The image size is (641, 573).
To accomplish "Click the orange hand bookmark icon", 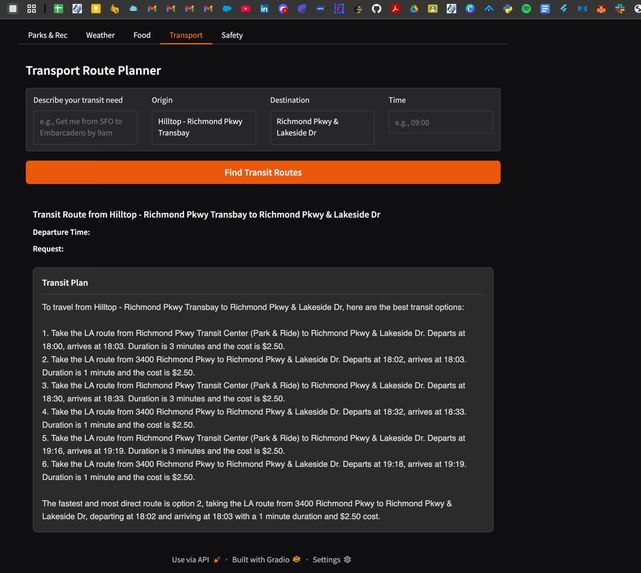I will pos(114,9).
